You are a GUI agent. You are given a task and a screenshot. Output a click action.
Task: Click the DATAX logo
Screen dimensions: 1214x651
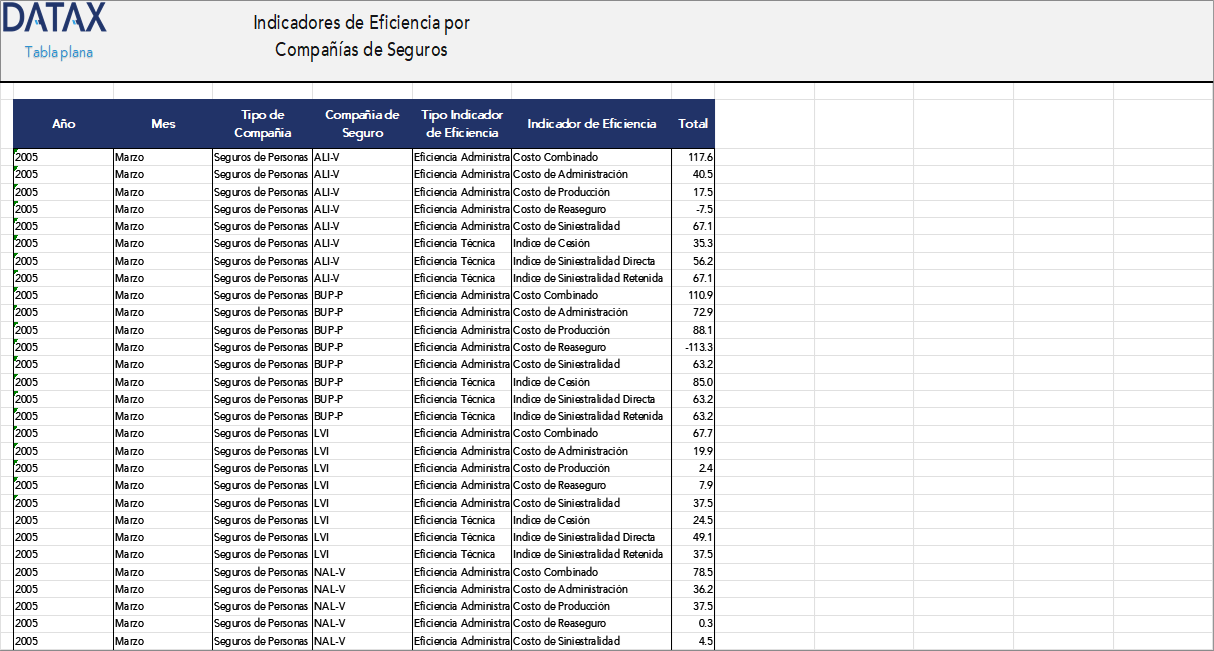(55, 18)
